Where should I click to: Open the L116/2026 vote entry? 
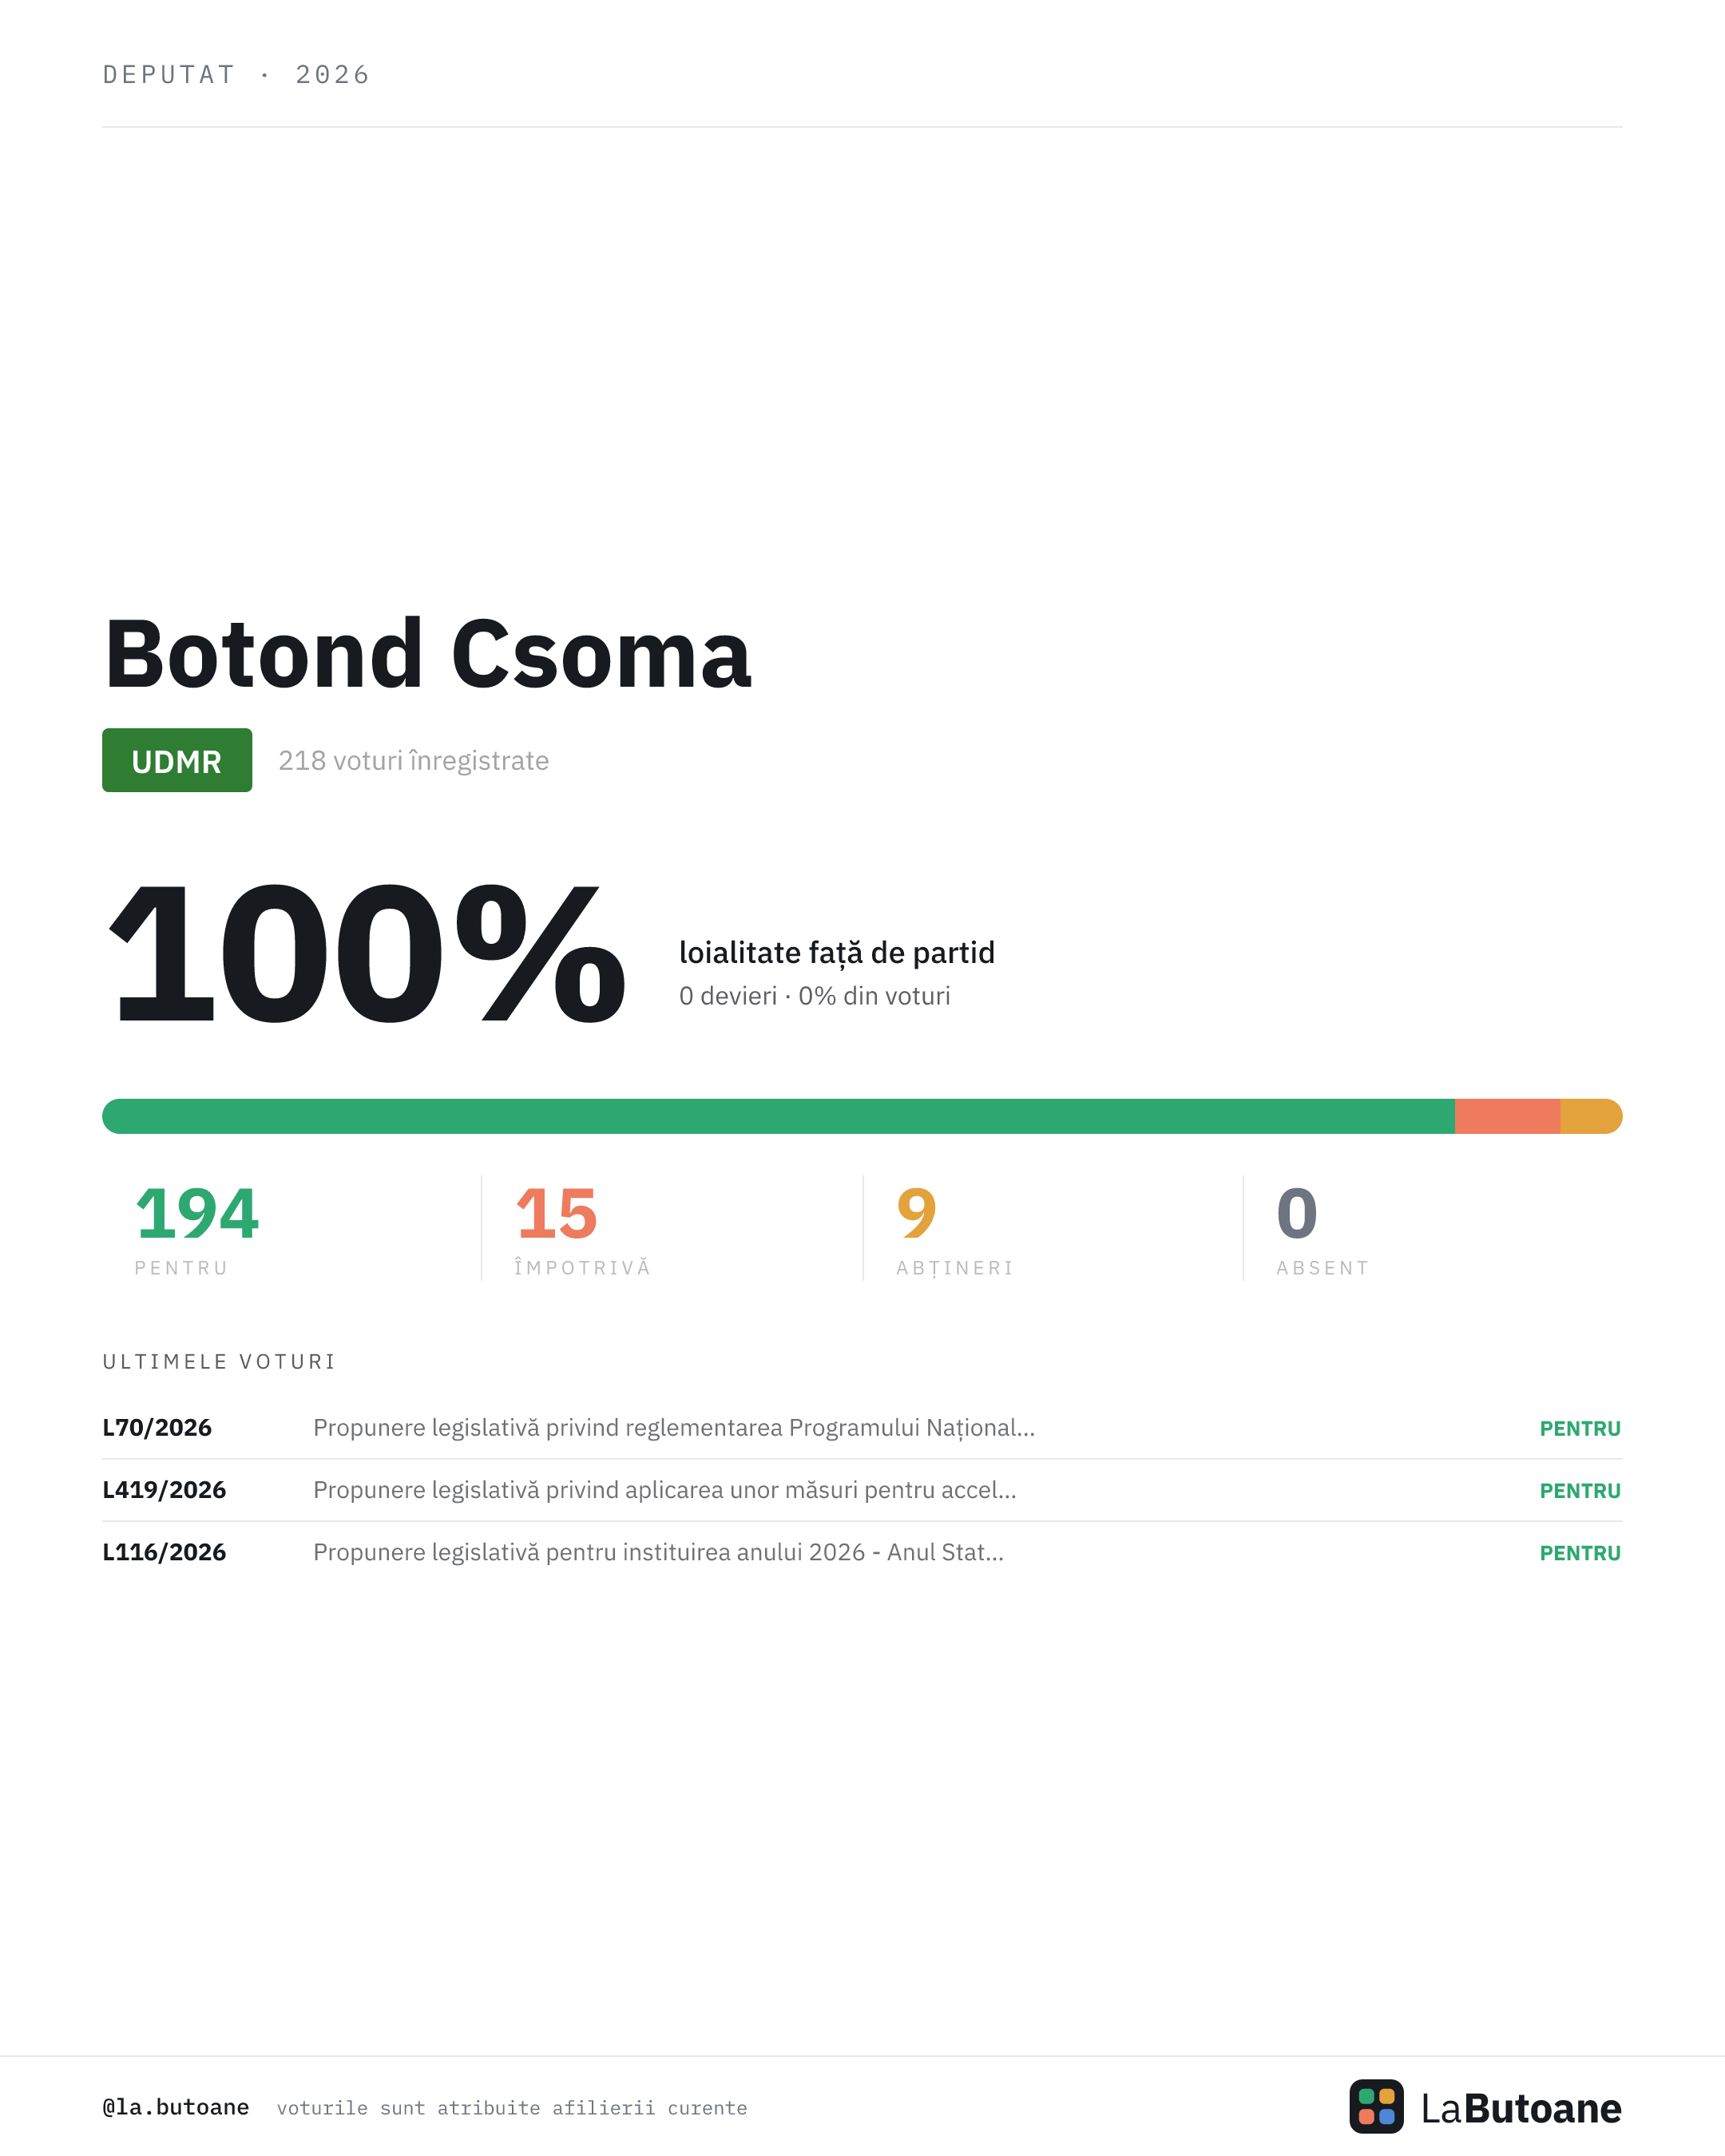862,1552
